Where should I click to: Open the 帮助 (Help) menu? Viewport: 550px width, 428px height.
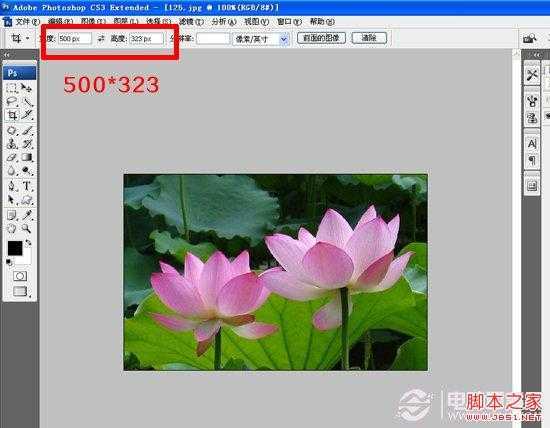point(322,22)
